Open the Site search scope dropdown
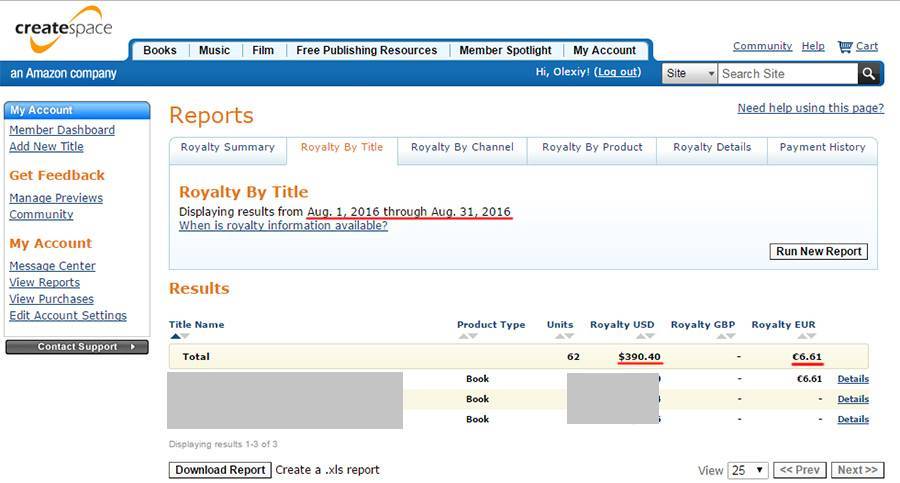The width and height of the screenshot is (900, 483). point(690,74)
